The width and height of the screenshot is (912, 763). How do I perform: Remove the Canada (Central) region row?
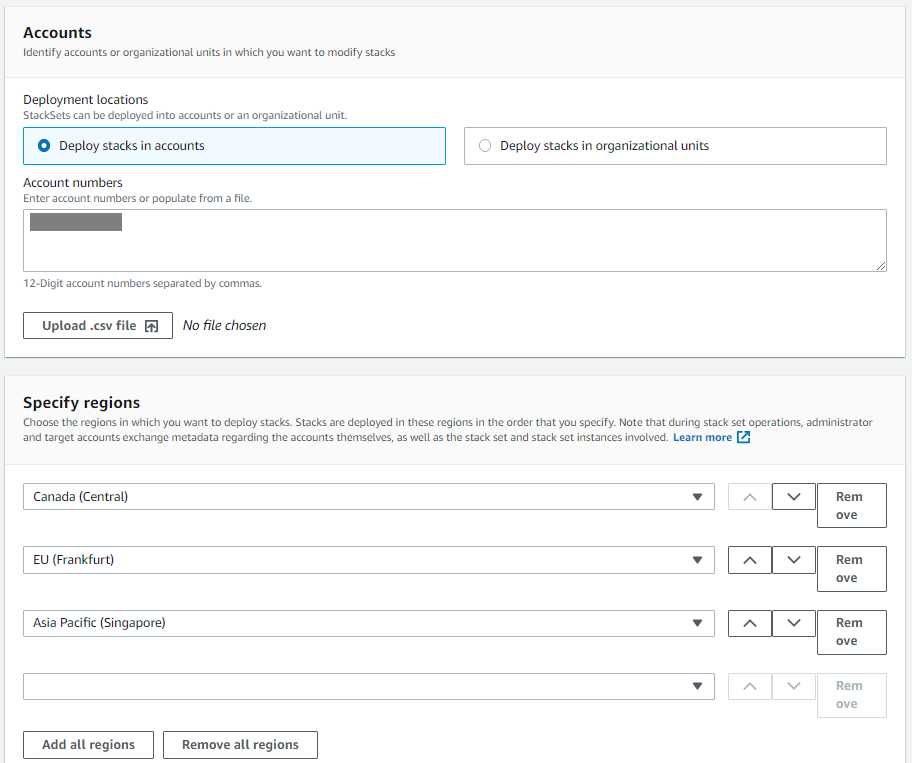[x=851, y=505]
